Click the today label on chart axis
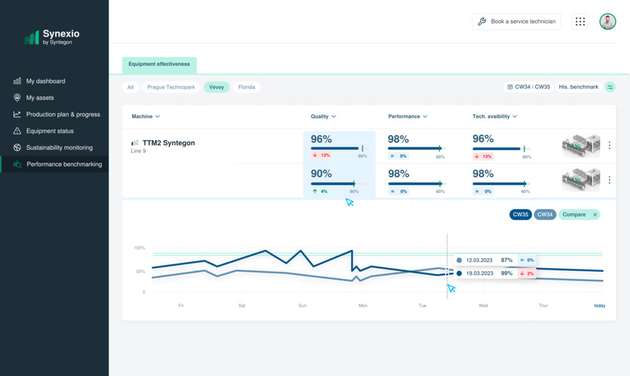The width and height of the screenshot is (630, 376). (599, 306)
